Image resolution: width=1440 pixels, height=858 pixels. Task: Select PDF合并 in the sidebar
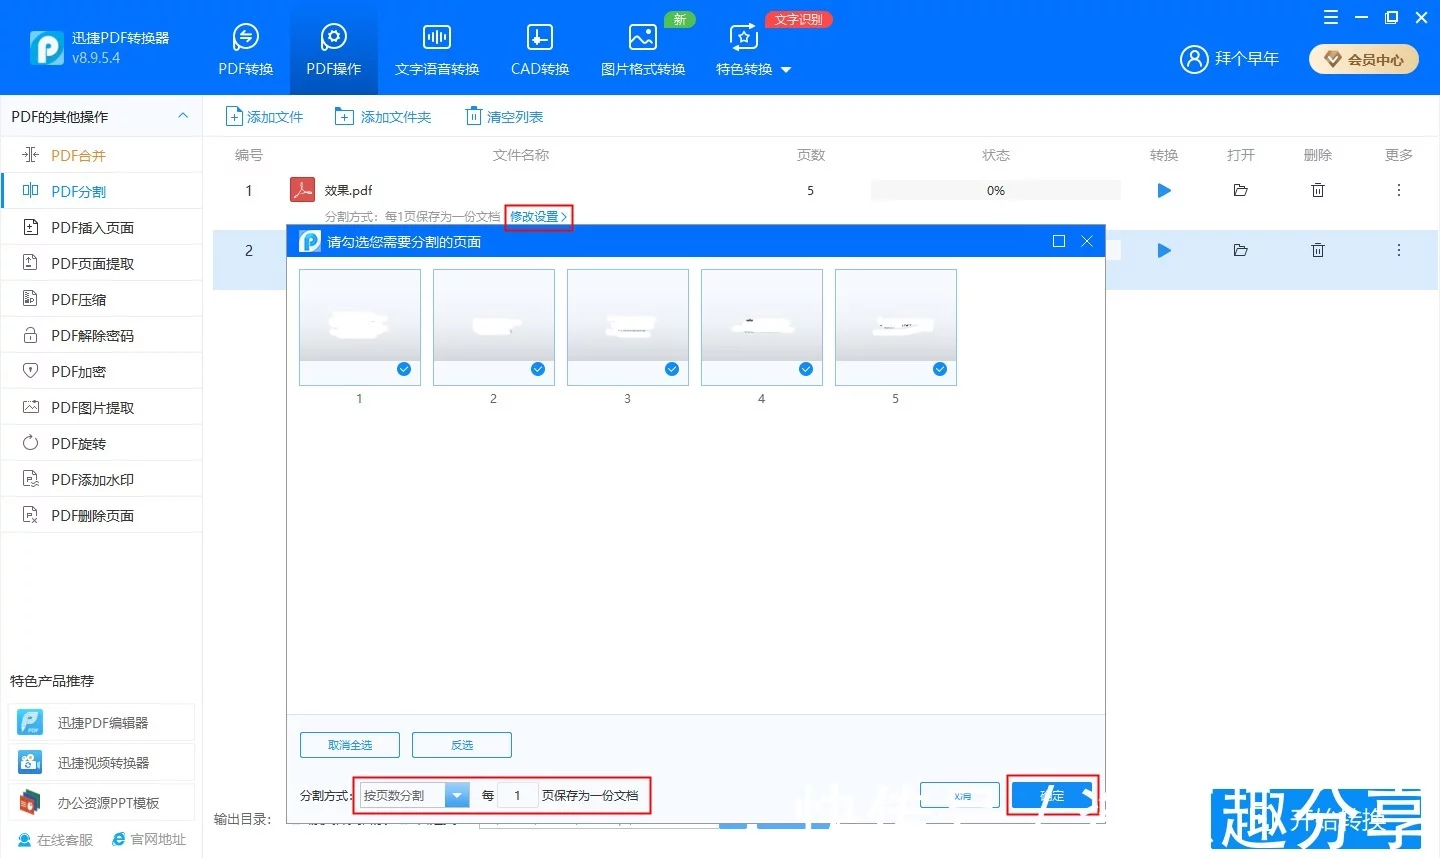101,155
